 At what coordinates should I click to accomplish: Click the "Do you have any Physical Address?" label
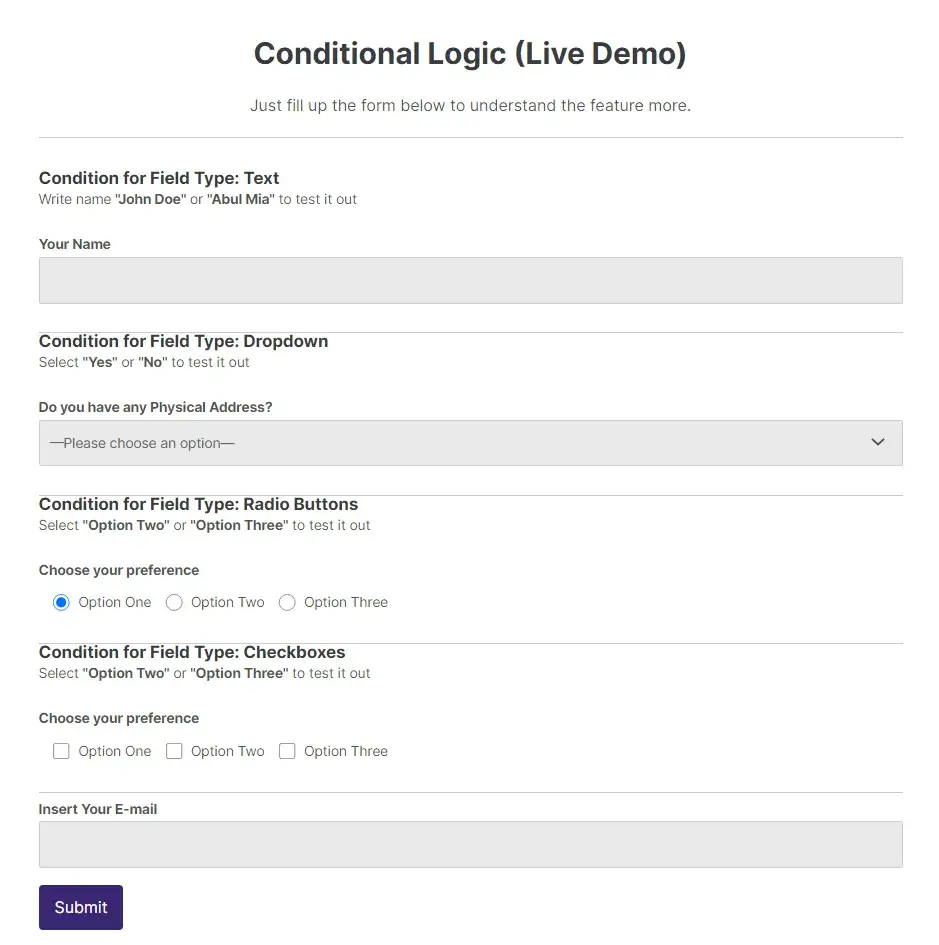155,407
